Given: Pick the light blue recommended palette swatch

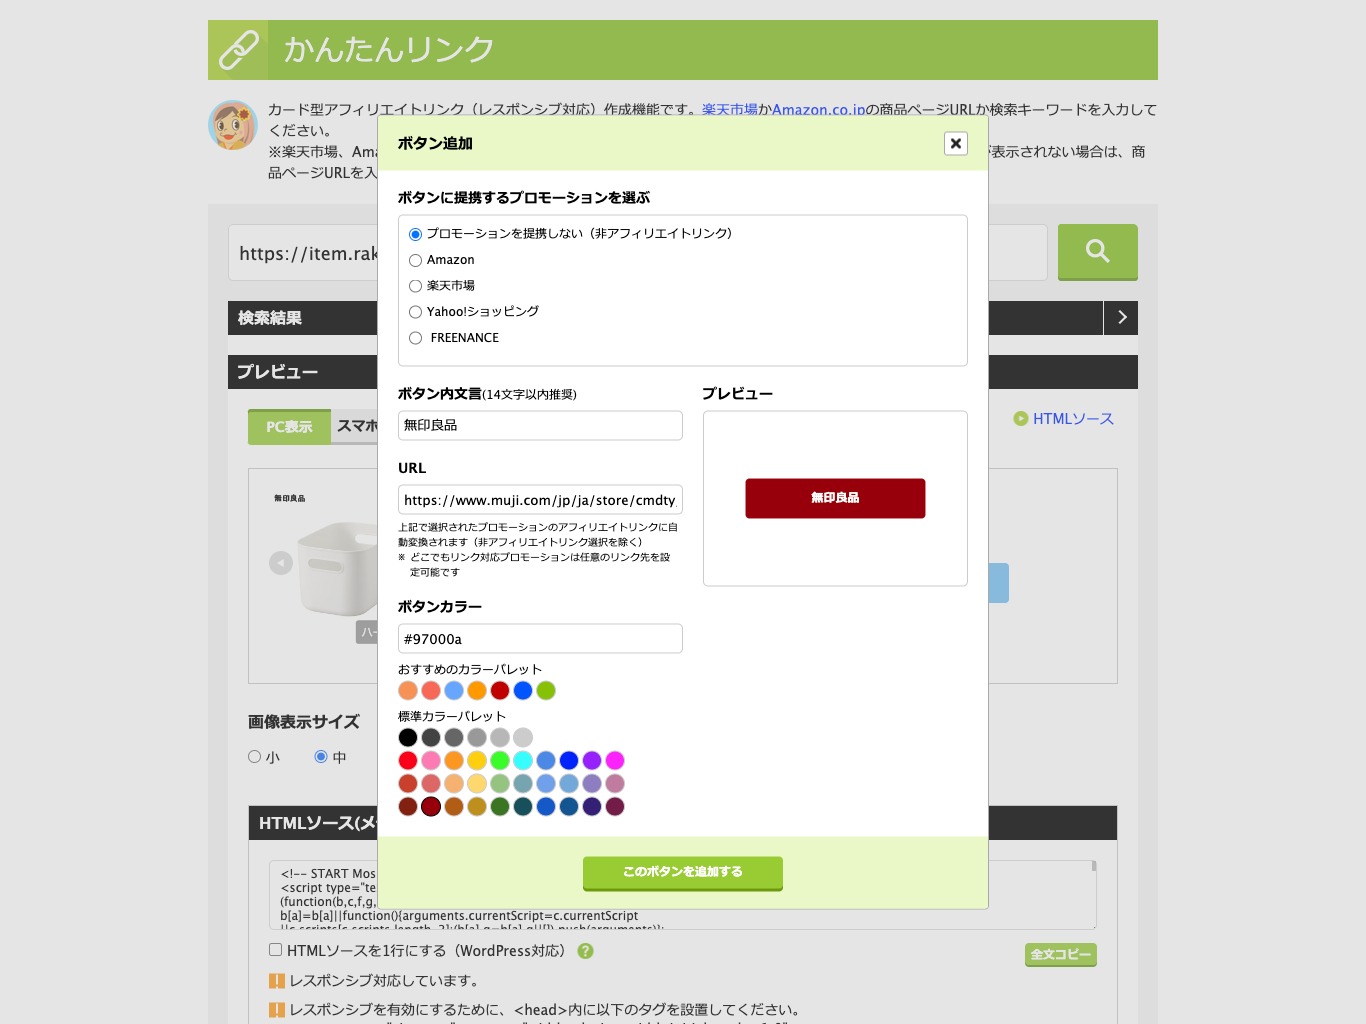Looking at the screenshot, I should pyautogui.click(x=454, y=691).
